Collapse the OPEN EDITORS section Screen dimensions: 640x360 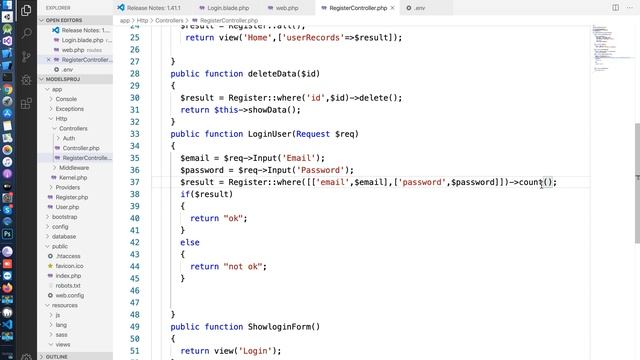coord(76,20)
